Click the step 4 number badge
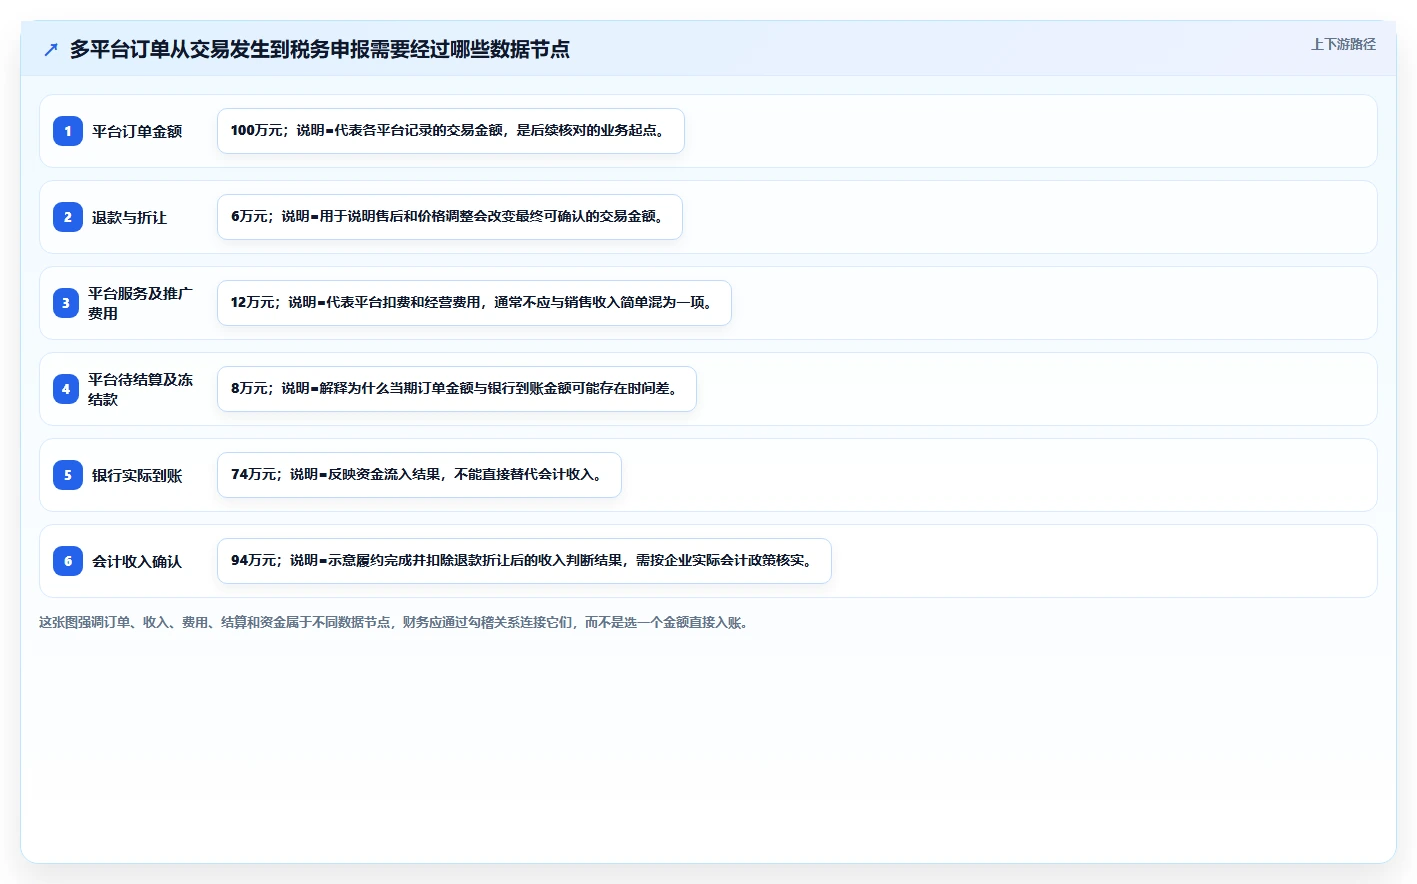Screen dimensions: 1417x884 [66, 389]
